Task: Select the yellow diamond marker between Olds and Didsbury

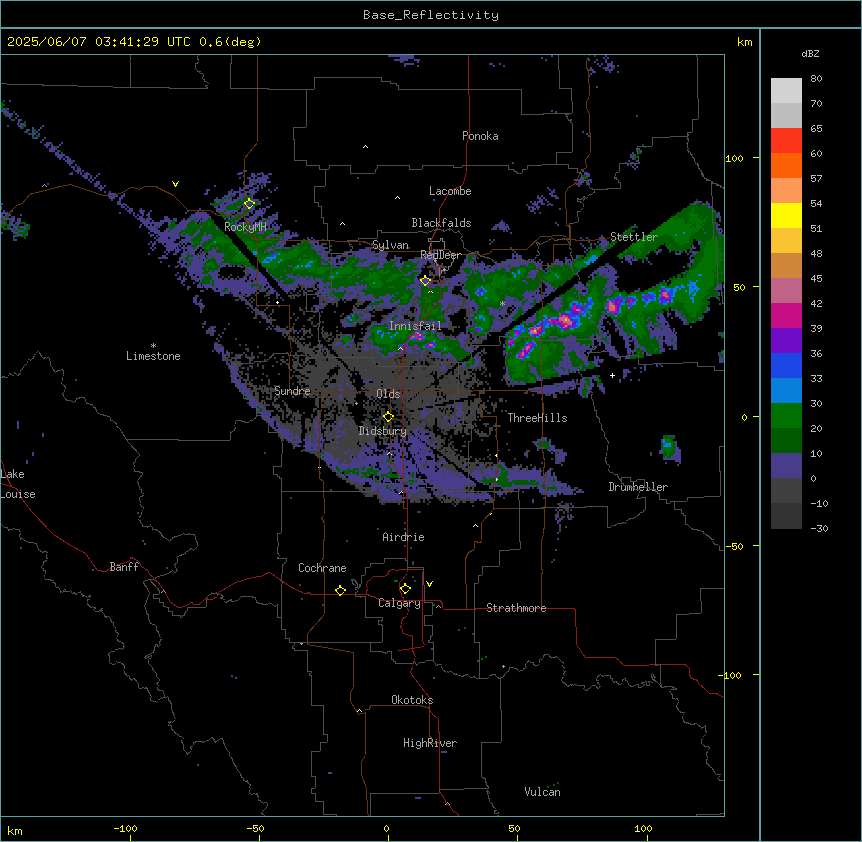Action: point(388,417)
